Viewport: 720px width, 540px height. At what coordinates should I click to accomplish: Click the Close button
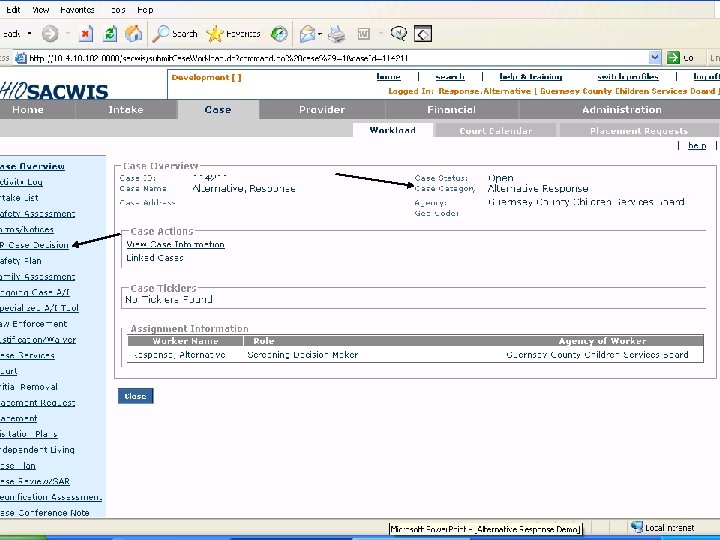tap(135, 396)
